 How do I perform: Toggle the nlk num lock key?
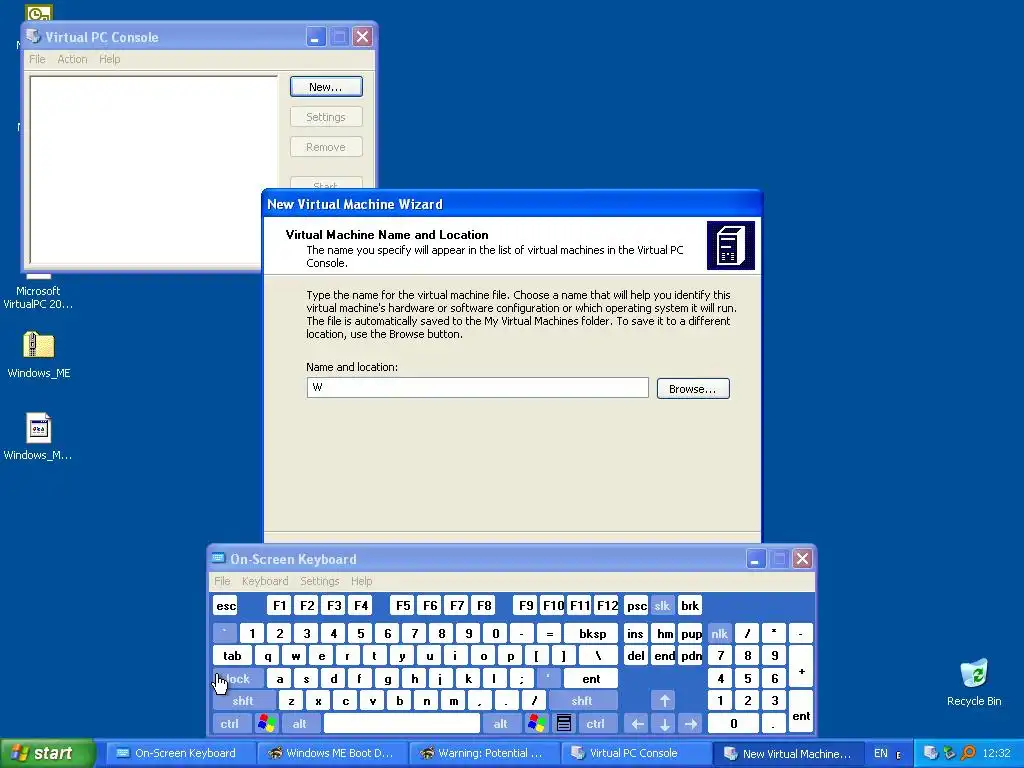click(x=720, y=633)
